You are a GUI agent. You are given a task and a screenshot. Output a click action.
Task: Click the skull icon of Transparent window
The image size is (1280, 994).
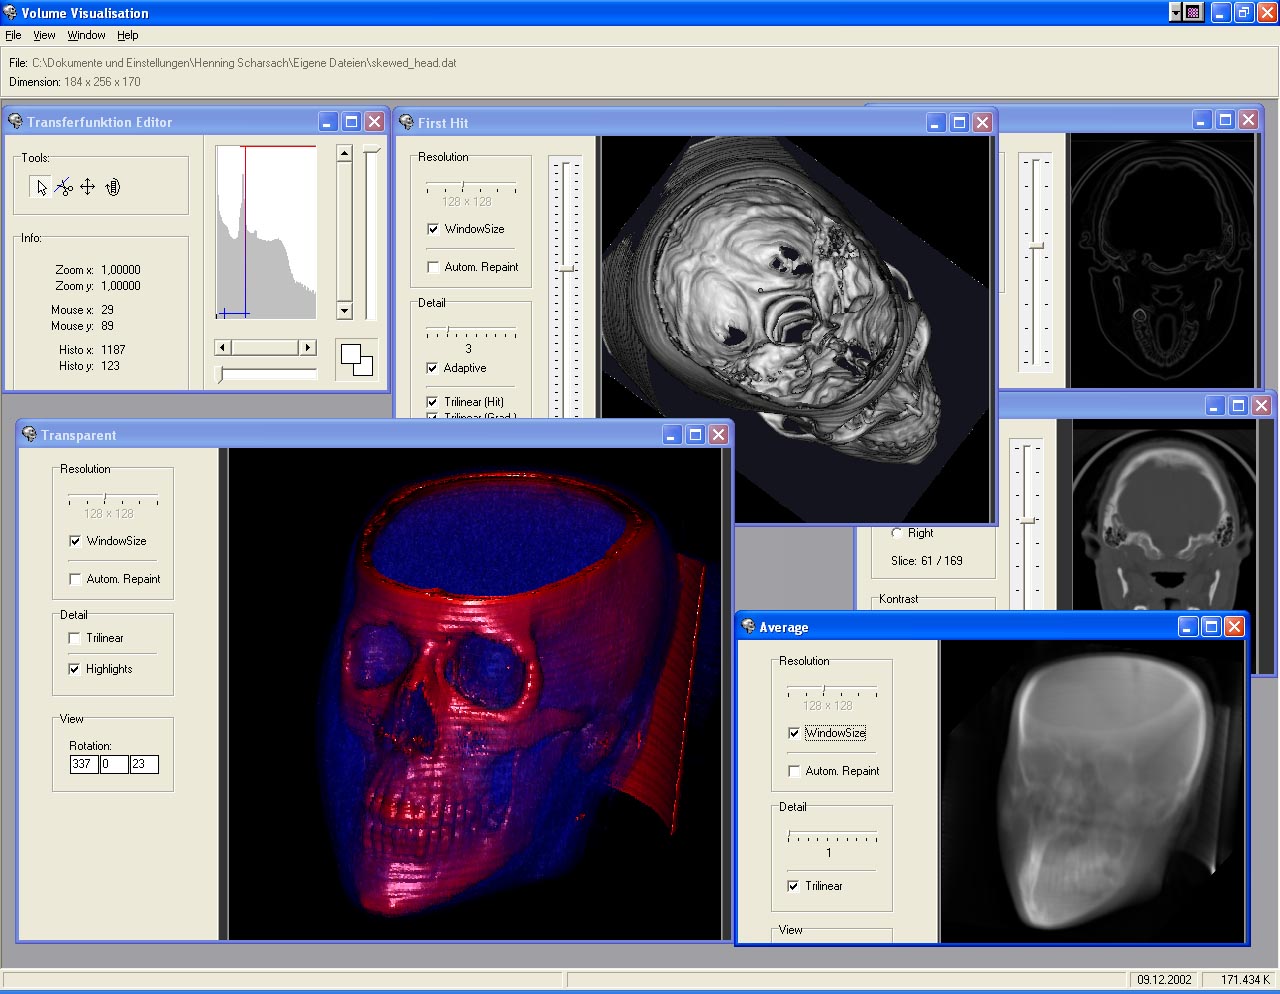[29, 435]
